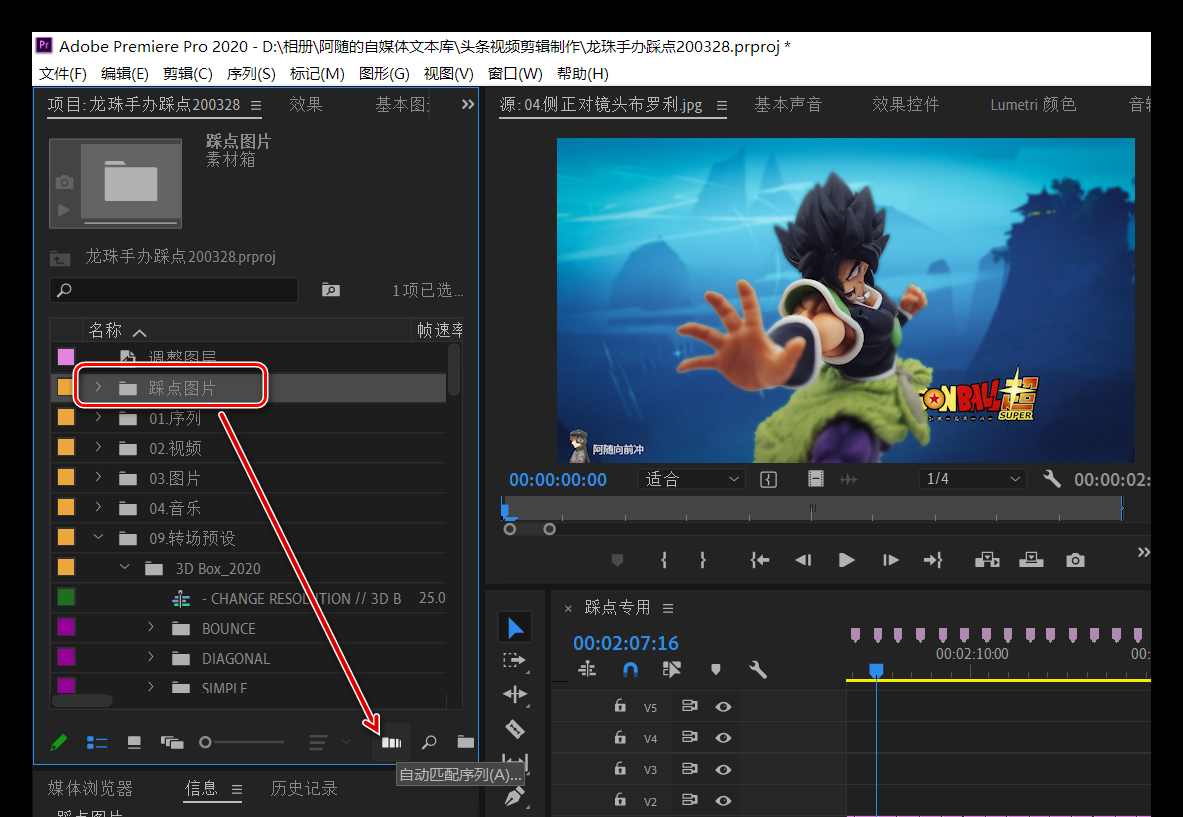Create a new bin with folder icon
This screenshot has height=817, width=1183.
coord(465,742)
